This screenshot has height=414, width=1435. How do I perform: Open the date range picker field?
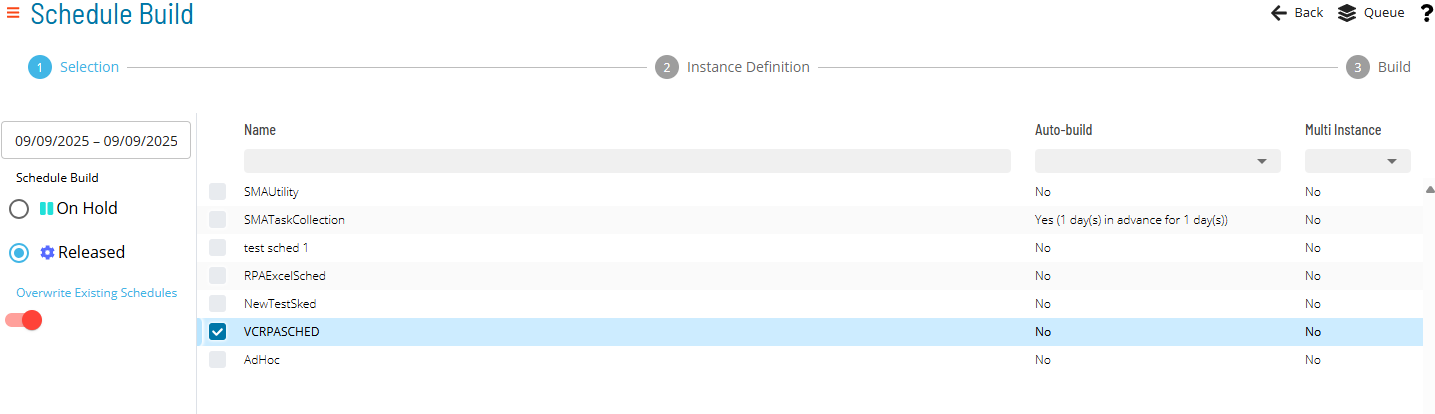coord(96,141)
